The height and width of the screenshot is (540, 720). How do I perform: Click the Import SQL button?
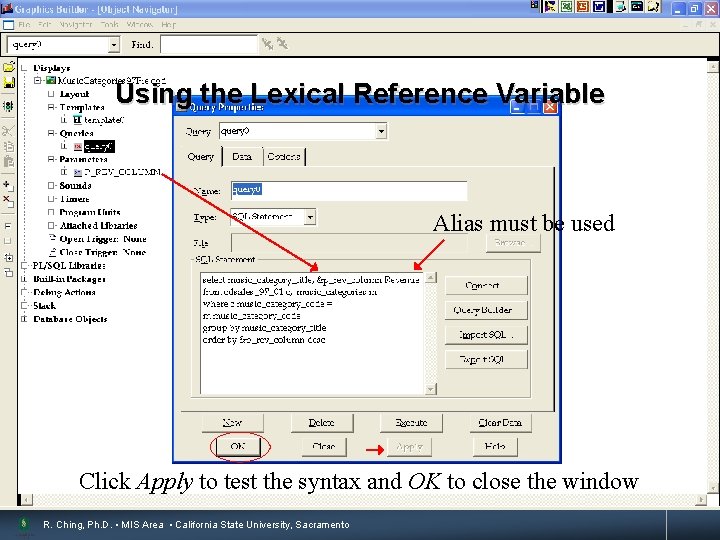(486, 335)
